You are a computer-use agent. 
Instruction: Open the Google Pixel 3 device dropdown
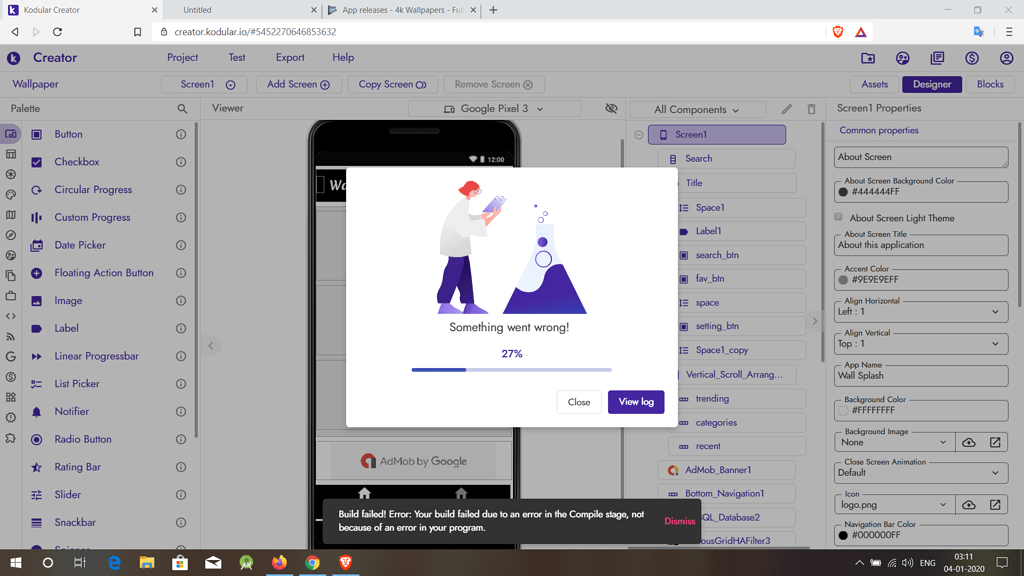(x=494, y=108)
